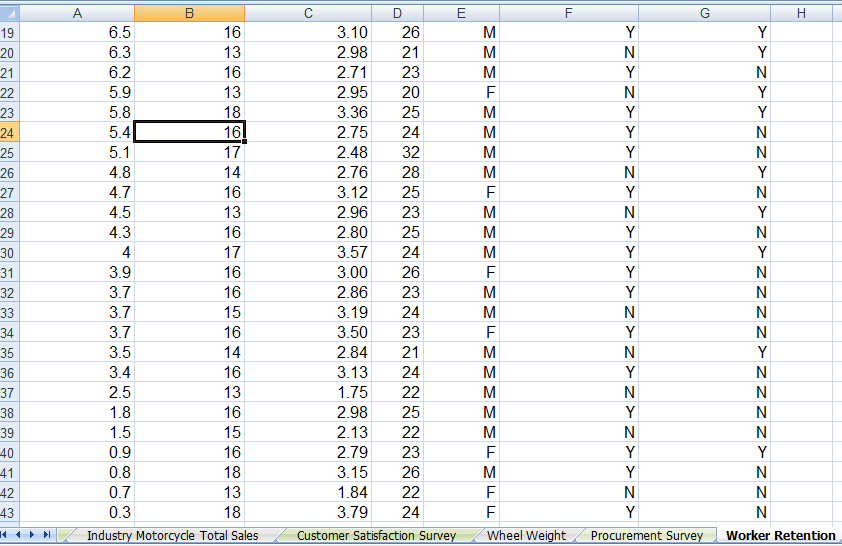Select row 19 header
This screenshot has height=546, width=842.
click(x=10, y=33)
